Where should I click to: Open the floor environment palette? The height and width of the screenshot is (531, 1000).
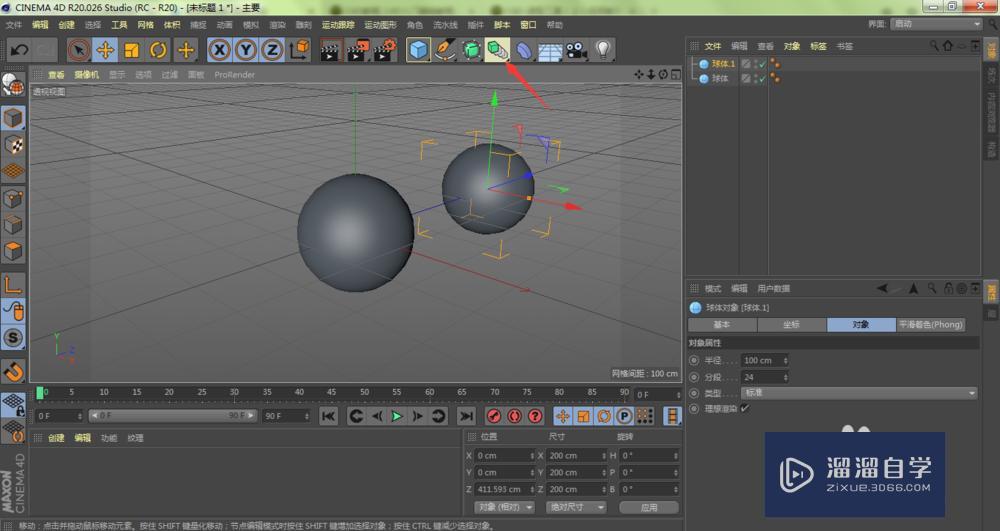click(x=550, y=51)
